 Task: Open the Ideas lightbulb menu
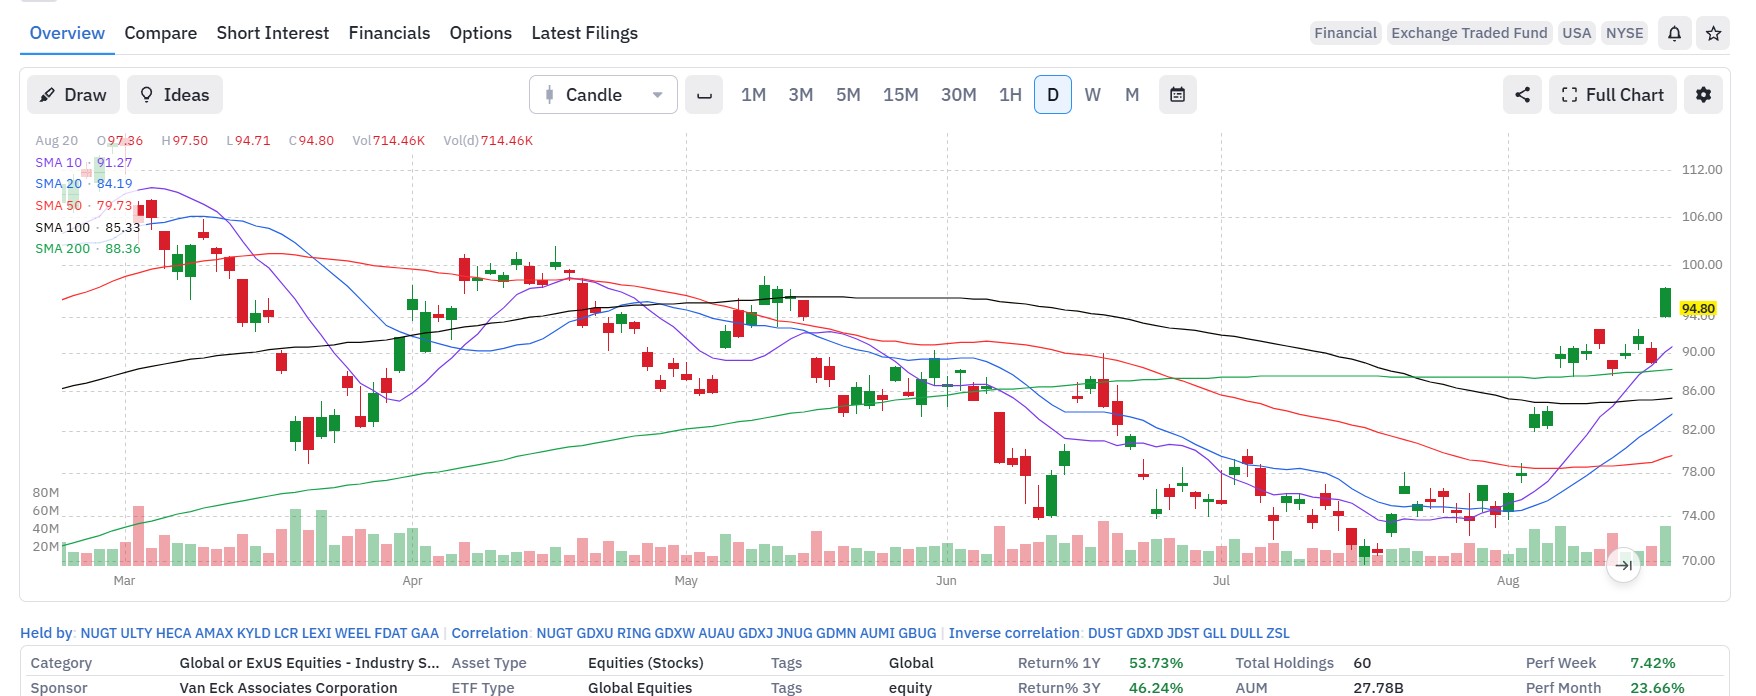[175, 95]
